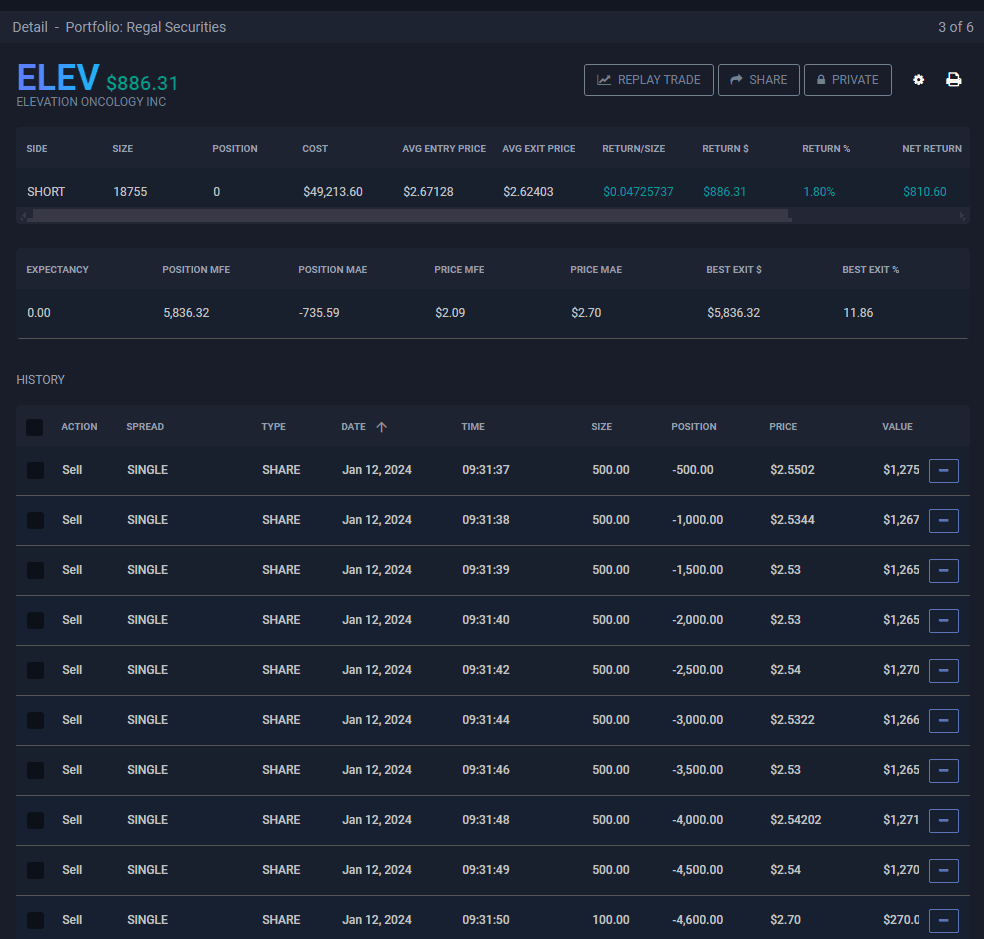
Task: Click the position -4,600.00 cell
Action: point(697,920)
